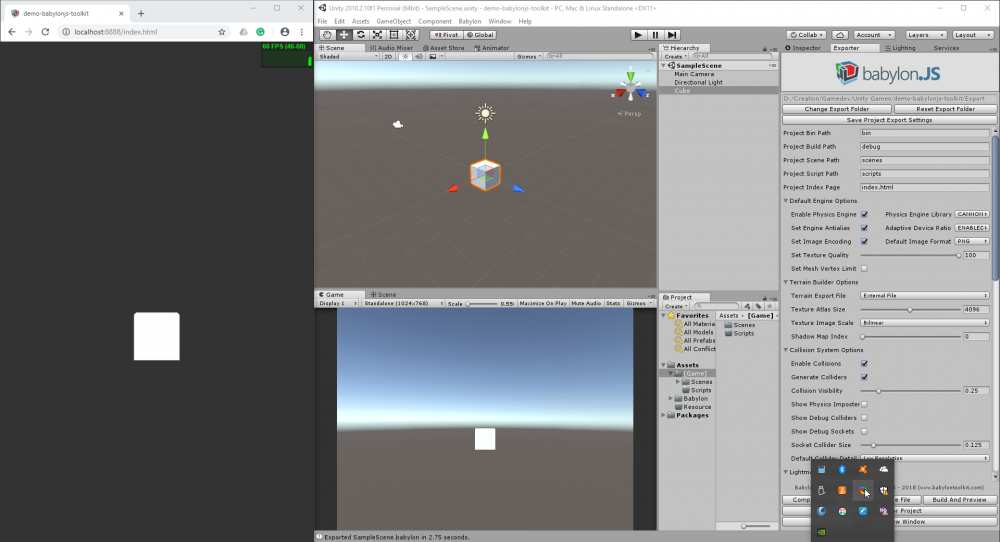Click the sun Directional Light gizmo in scene
This screenshot has height=542, width=1000.
pyautogui.click(x=485, y=114)
